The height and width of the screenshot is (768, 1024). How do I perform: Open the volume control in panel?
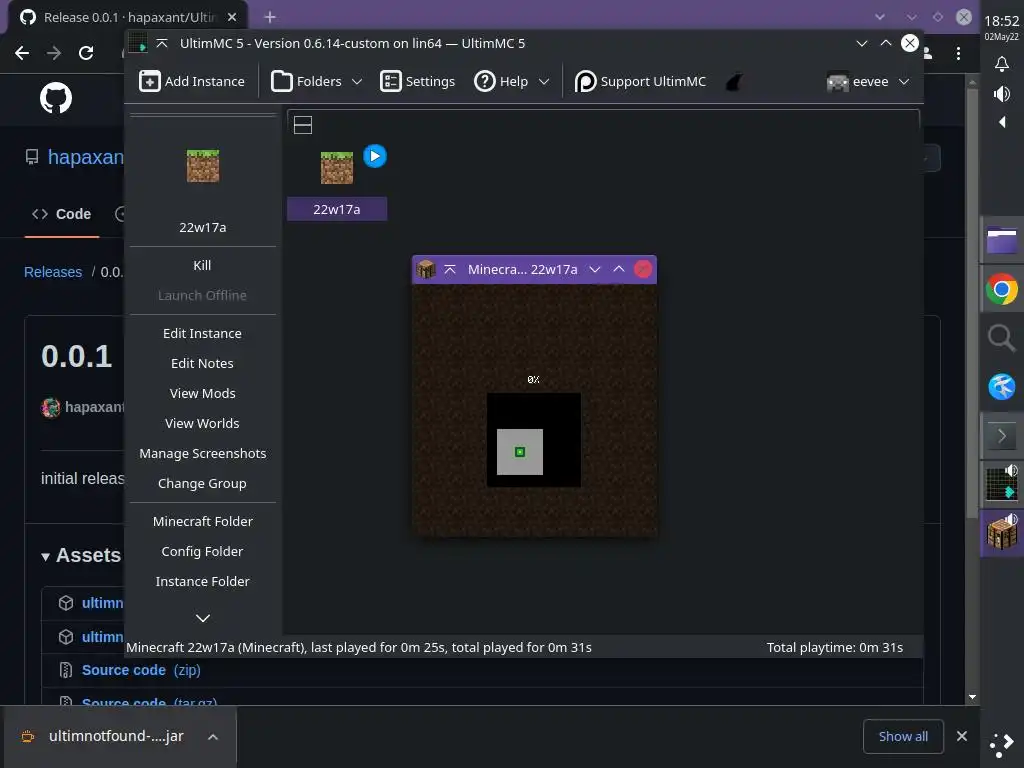1002,94
